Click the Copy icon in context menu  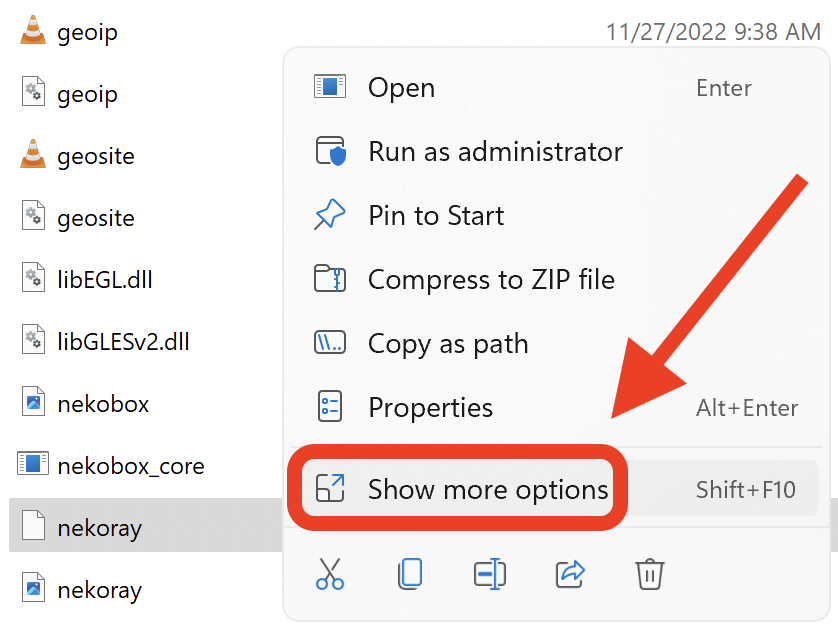point(410,574)
